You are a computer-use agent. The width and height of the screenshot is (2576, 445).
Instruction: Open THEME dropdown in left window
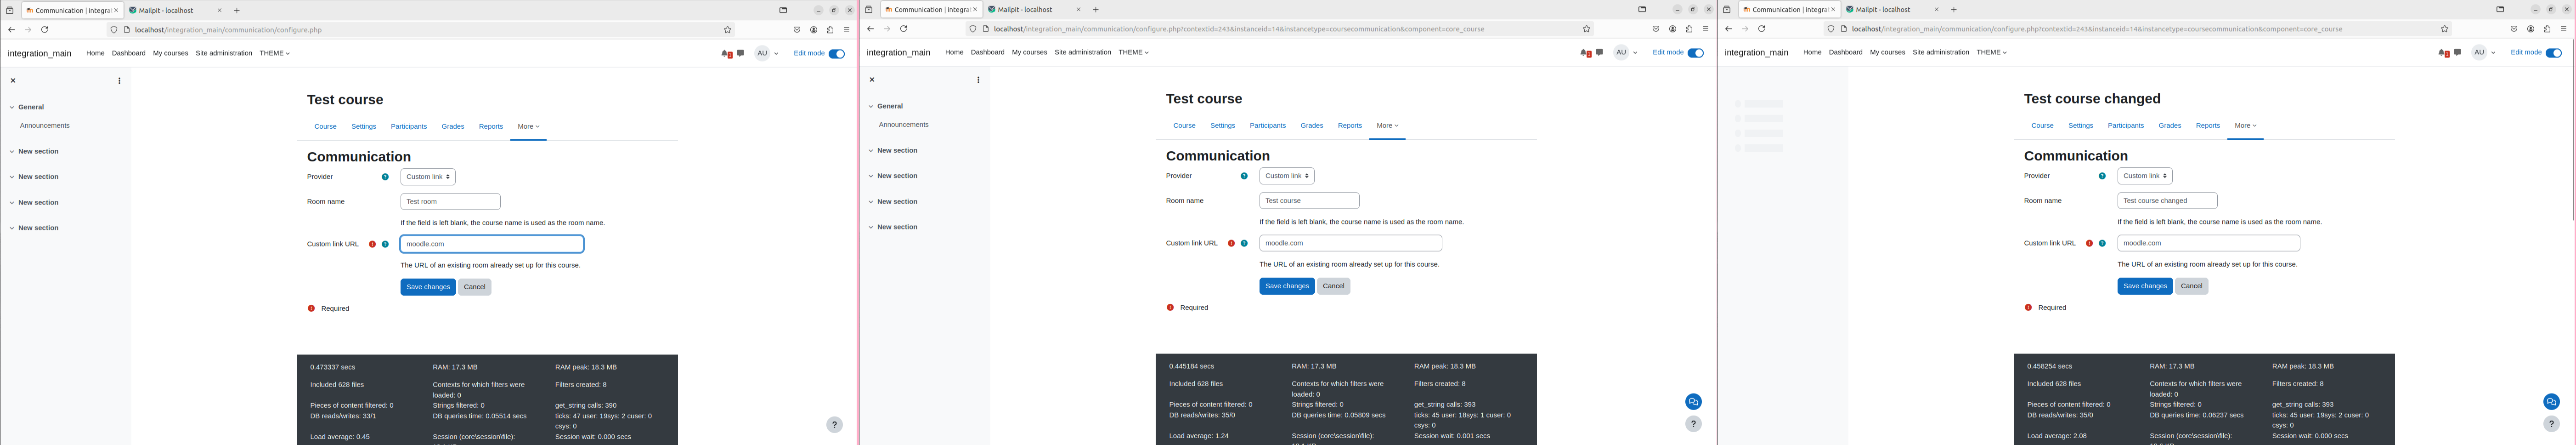pyautogui.click(x=275, y=53)
